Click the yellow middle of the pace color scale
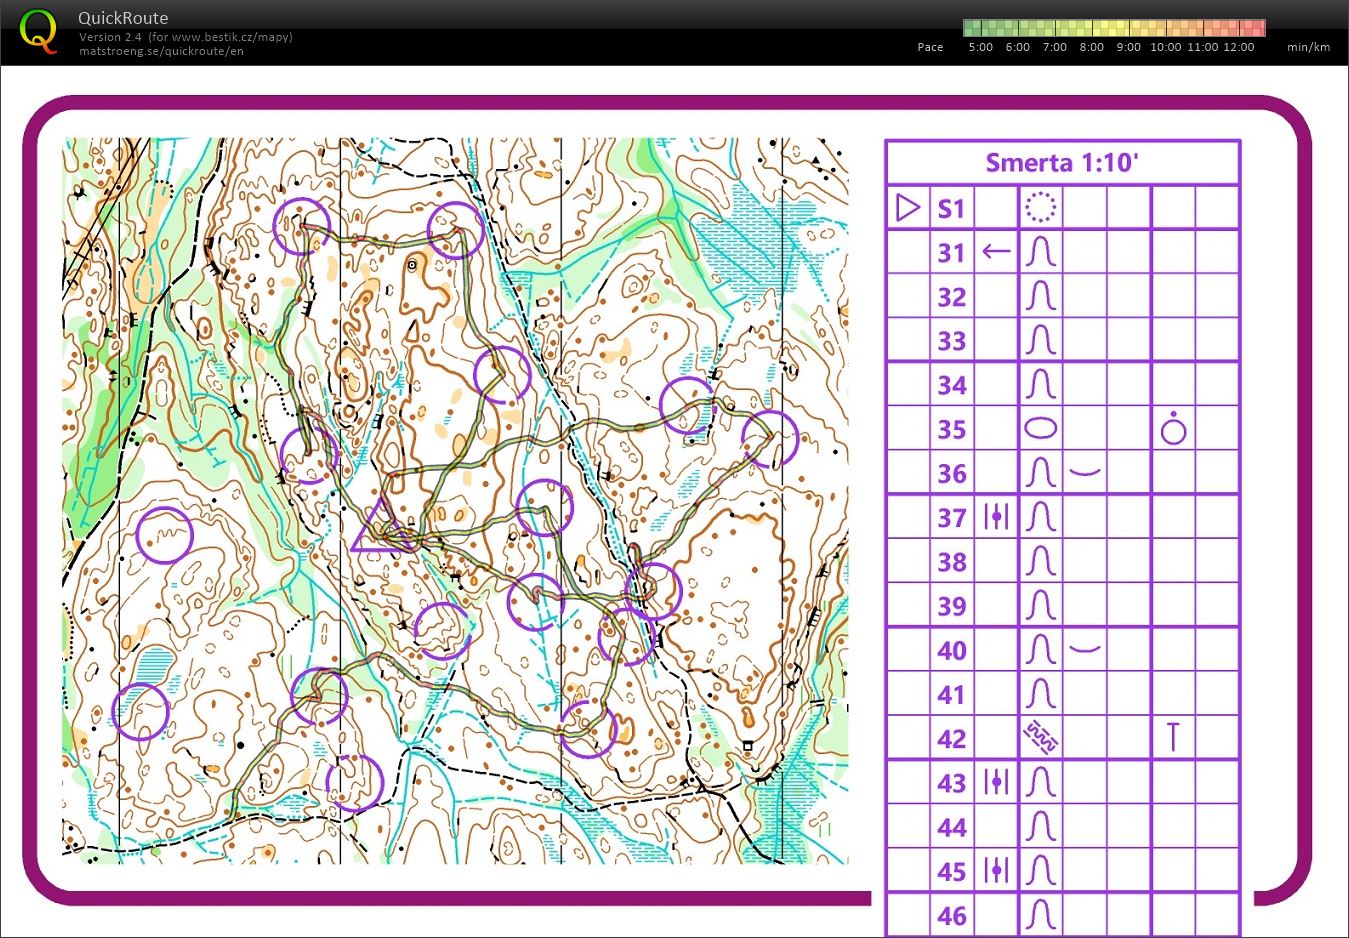This screenshot has width=1349, height=938. pyautogui.click(x=1114, y=28)
